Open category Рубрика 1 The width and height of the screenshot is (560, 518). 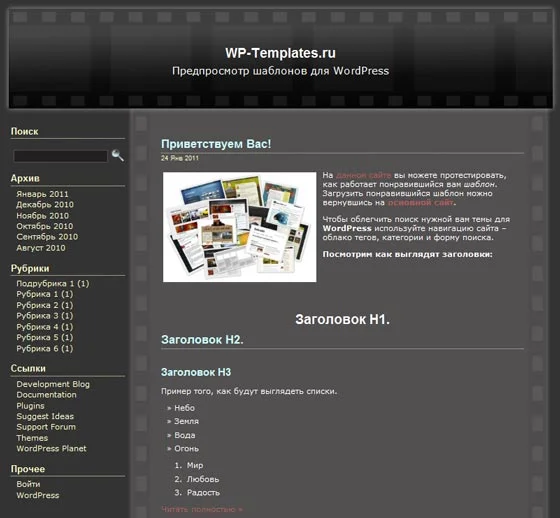pyautogui.click(x=45, y=294)
